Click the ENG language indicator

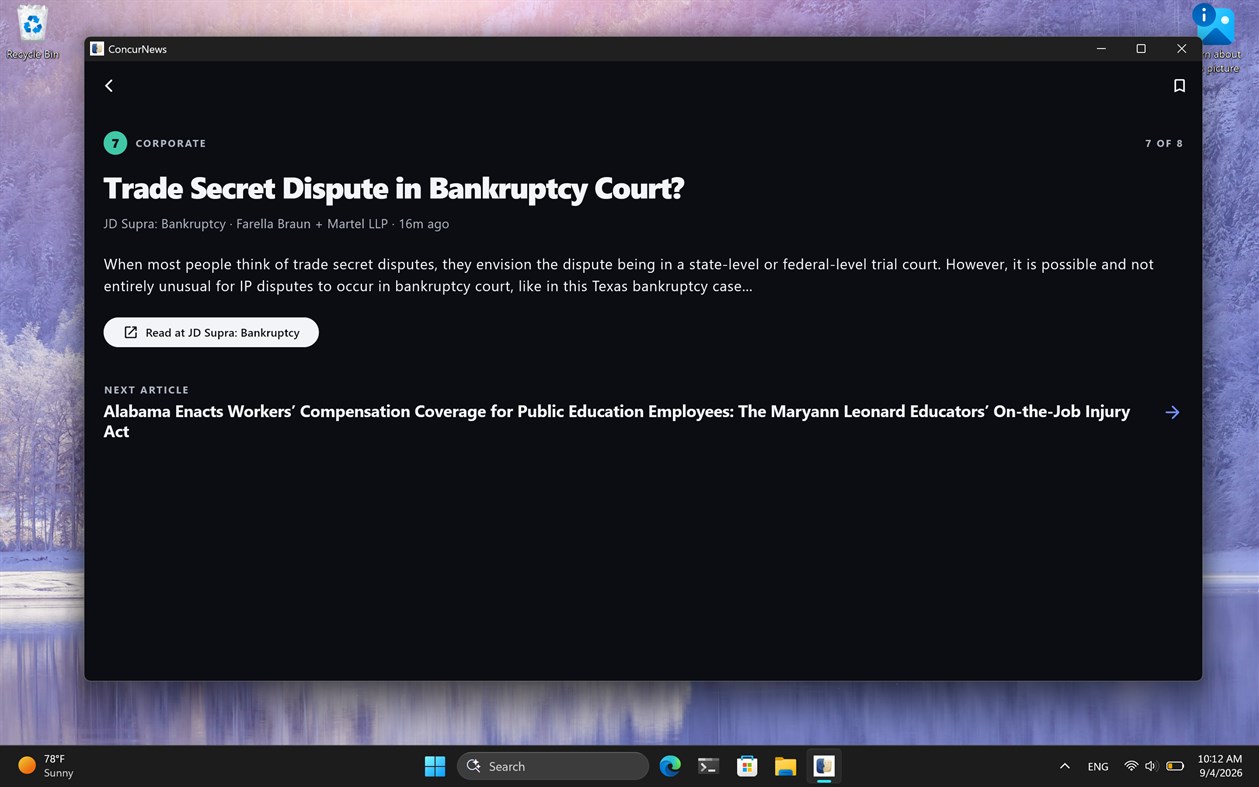pyautogui.click(x=1098, y=766)
